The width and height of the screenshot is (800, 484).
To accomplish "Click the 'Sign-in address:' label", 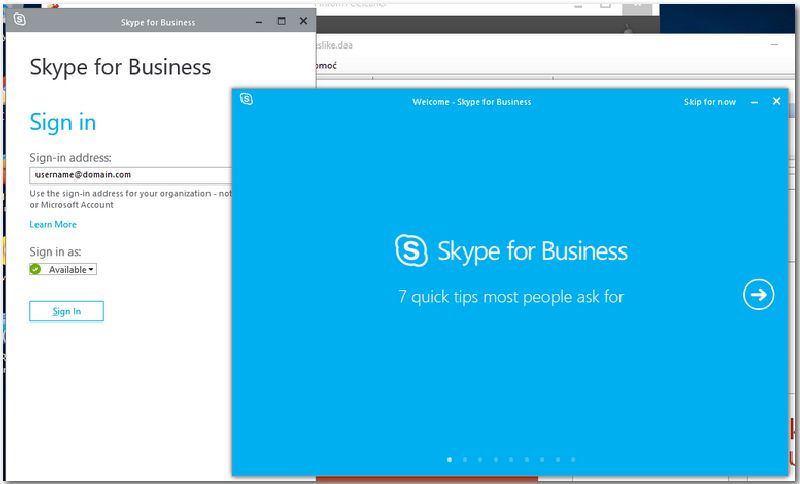I will tap(70, 158).
